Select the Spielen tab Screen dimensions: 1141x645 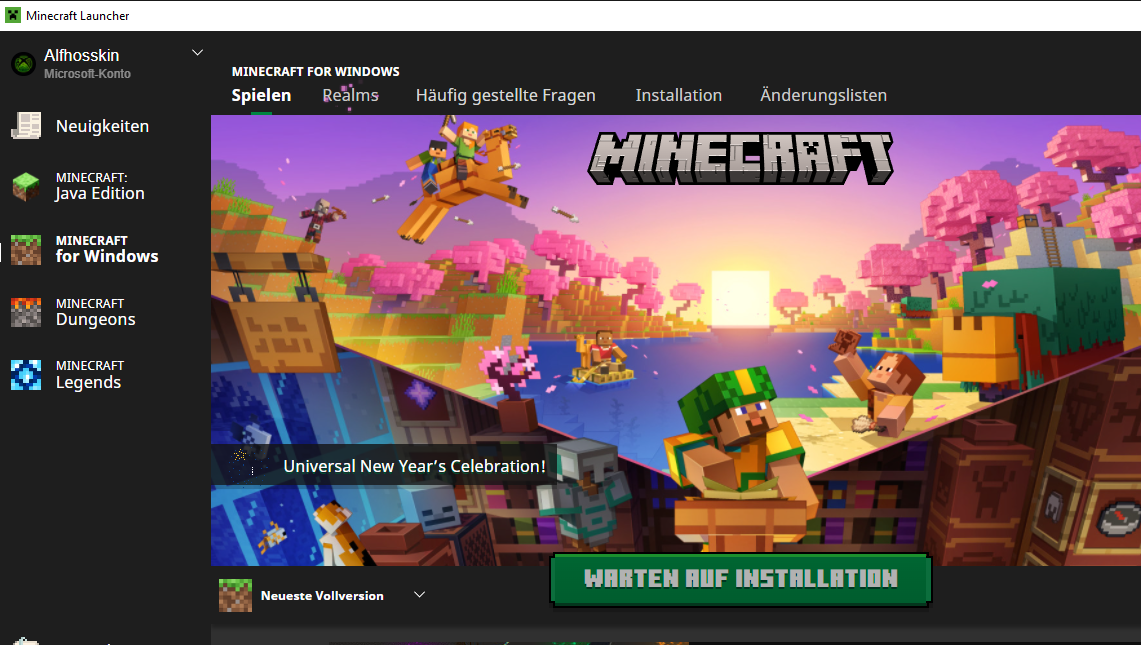pyautogui.click(x=261, y=95)
